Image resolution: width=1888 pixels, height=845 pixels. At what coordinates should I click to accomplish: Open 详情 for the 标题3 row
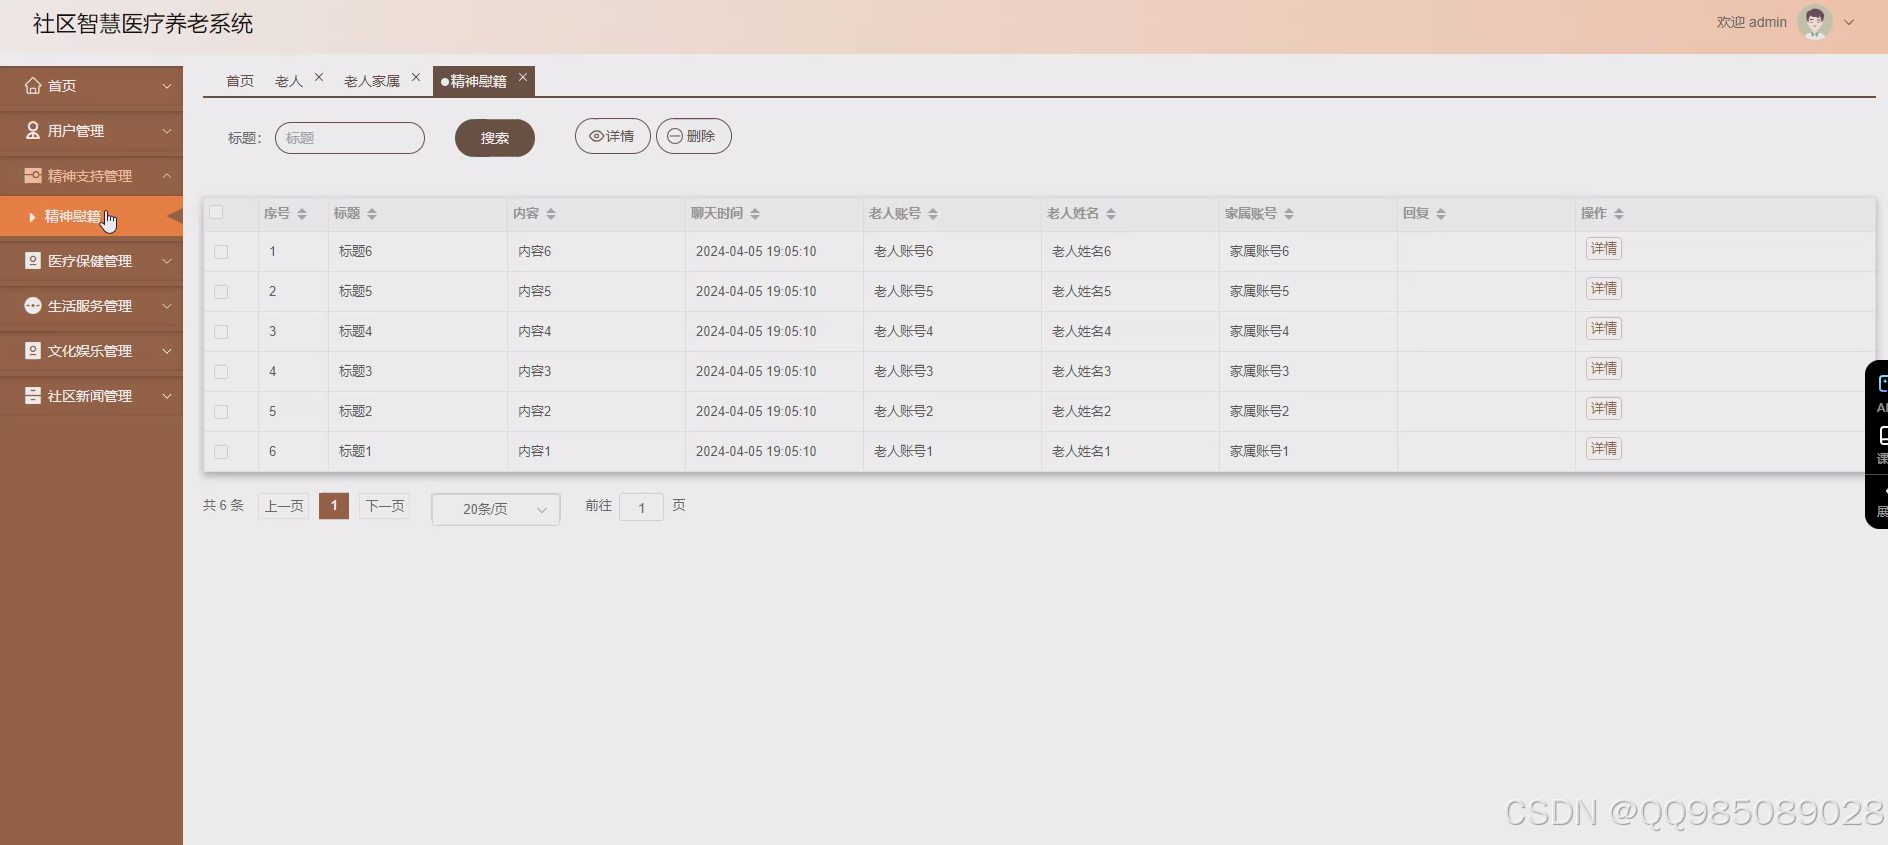point(1604,369)
